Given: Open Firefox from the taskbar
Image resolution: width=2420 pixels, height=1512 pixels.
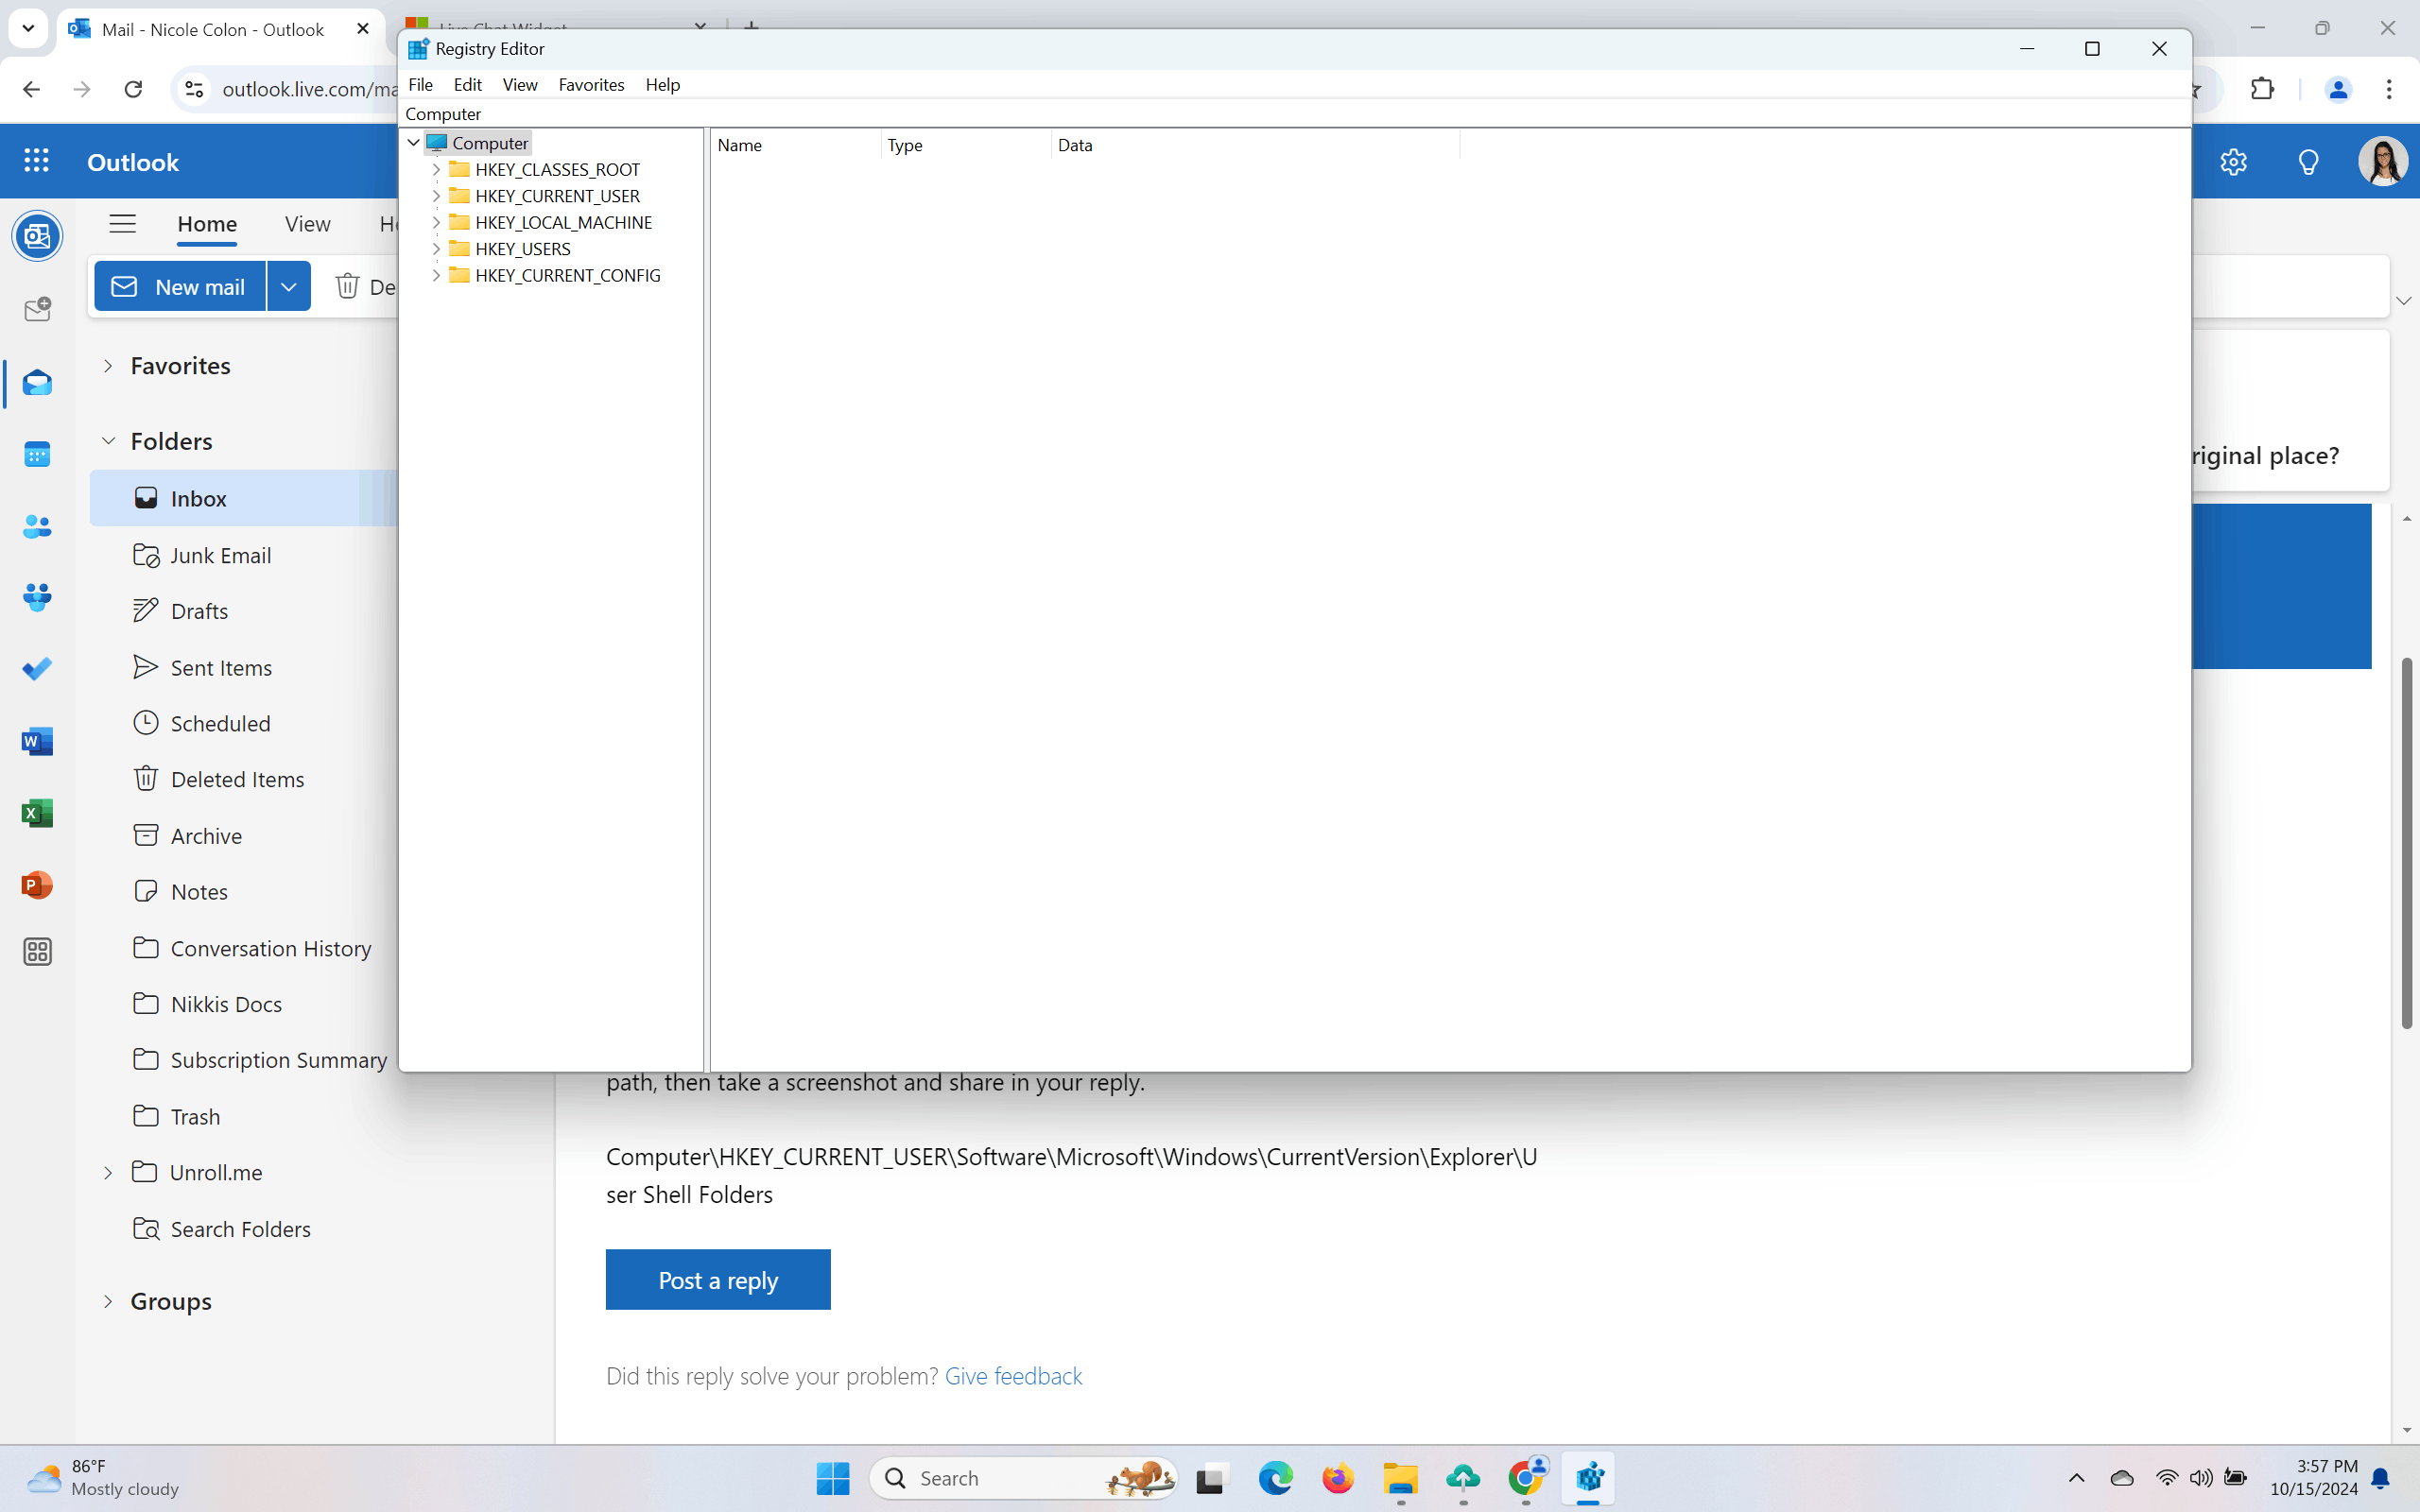Looking at the screenshot, I should click(x=1338, y=1478).
